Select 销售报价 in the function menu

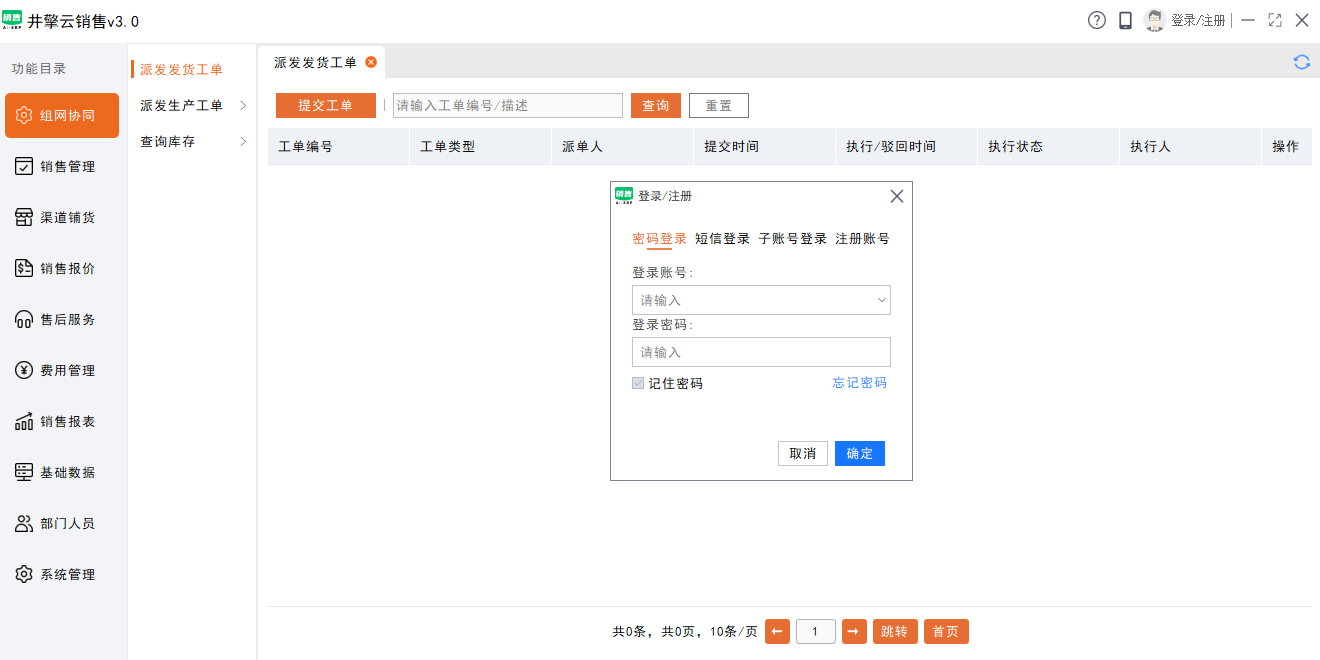pos(61,268)
